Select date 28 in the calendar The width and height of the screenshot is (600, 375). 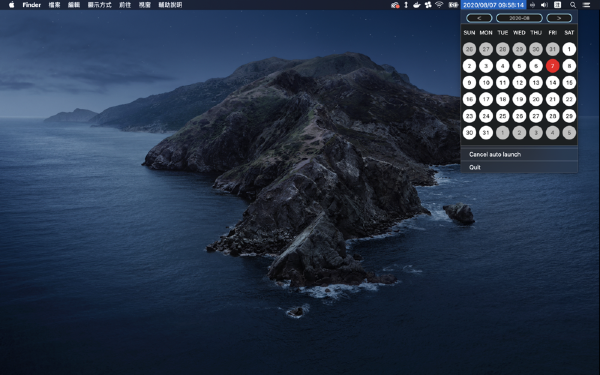pos(552,116)
